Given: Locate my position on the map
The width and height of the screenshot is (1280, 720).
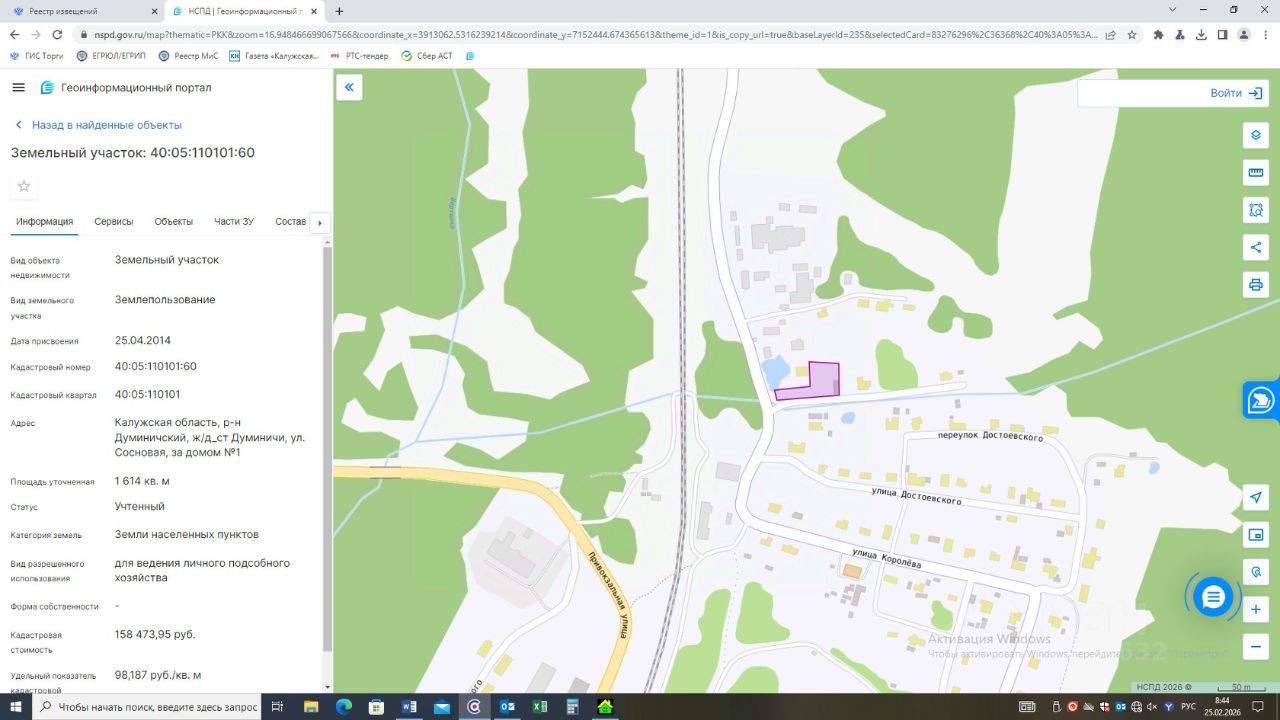Looking at the screenshot, I should click(x=1256, y=498).
